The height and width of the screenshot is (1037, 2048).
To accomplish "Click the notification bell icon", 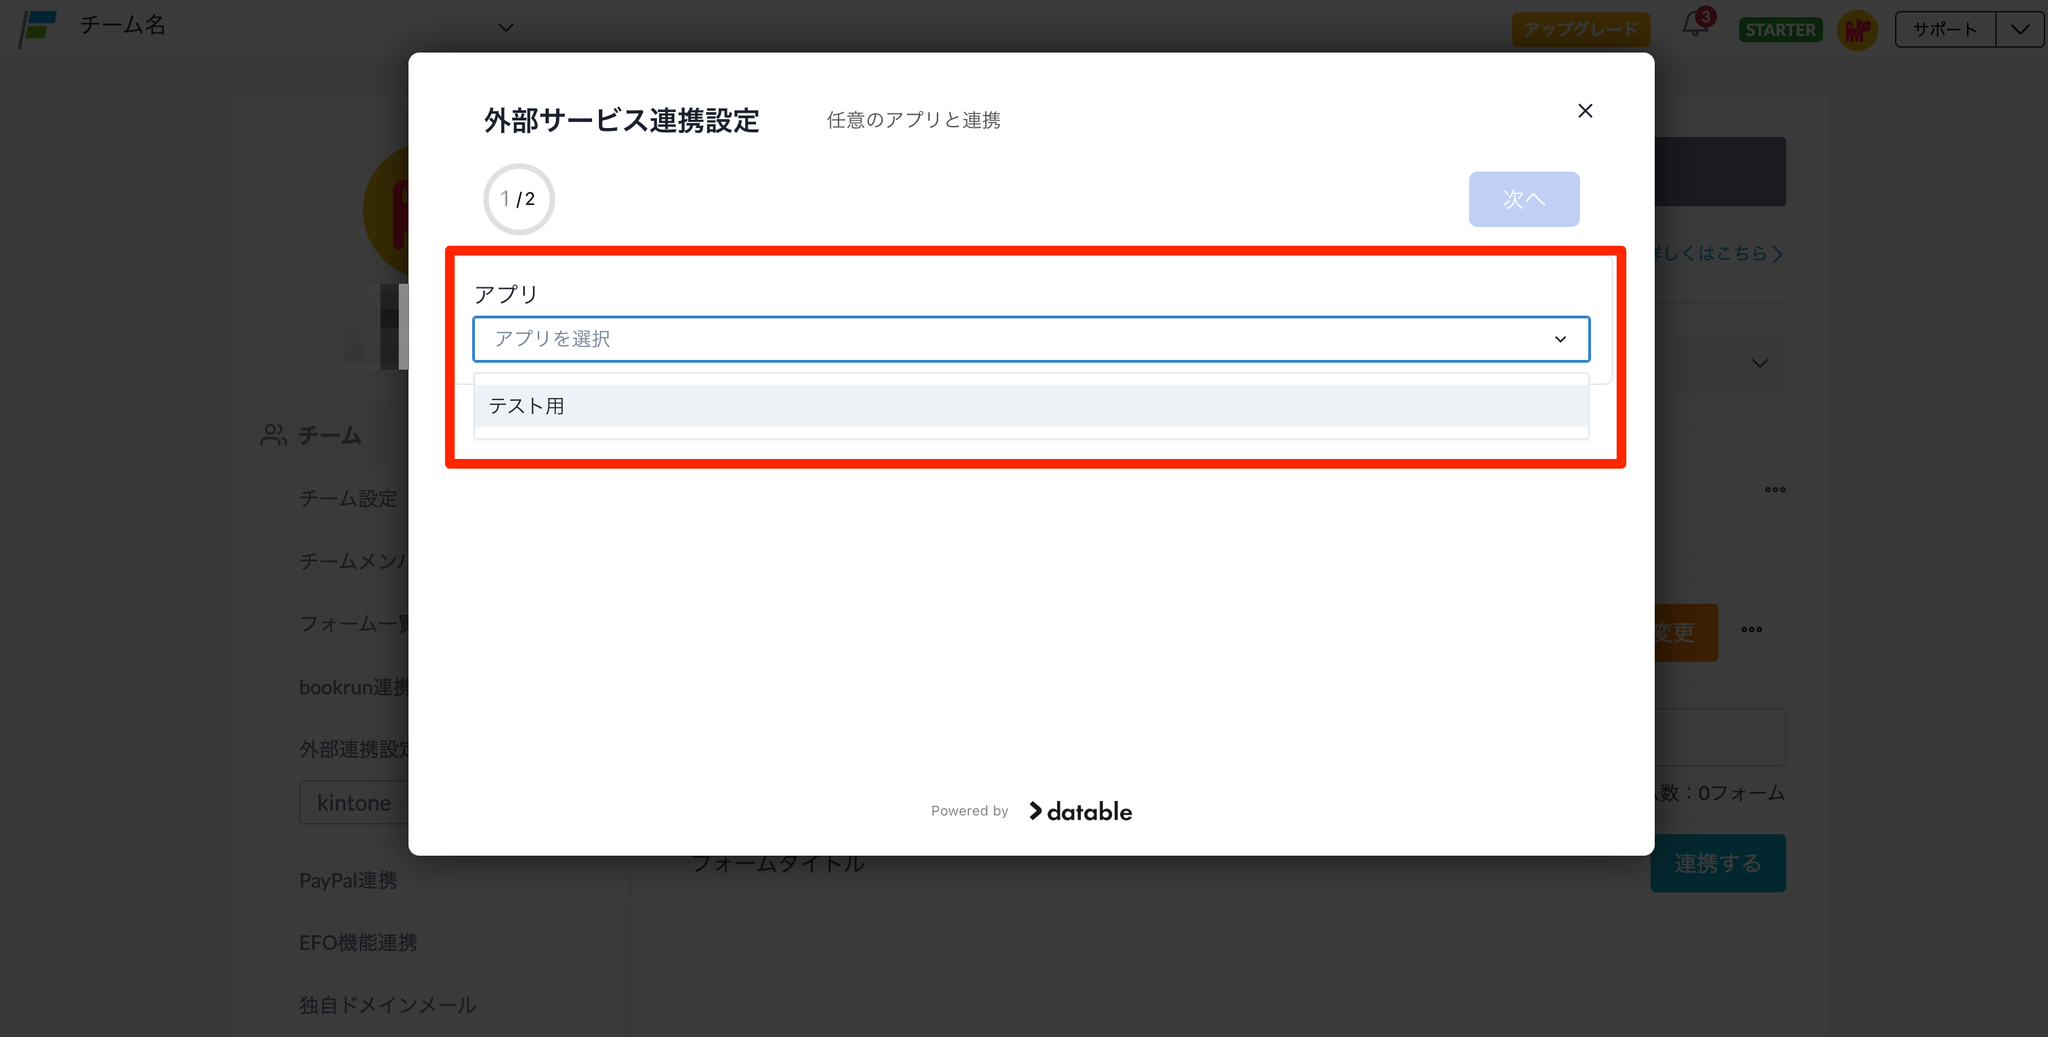I will tap(1696, 25).
